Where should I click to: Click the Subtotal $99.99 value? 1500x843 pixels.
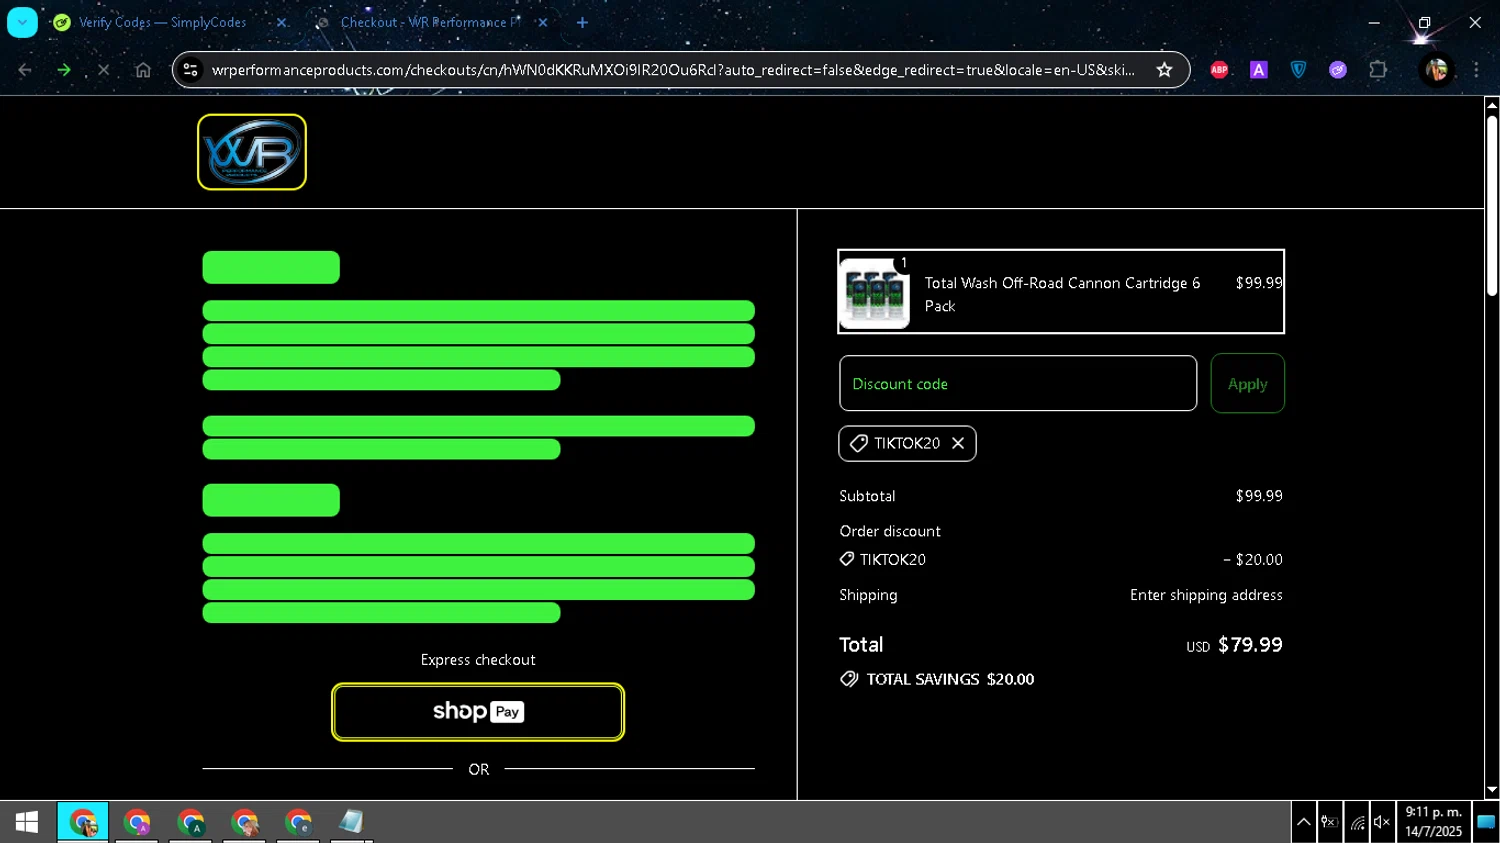point(1259,496)
